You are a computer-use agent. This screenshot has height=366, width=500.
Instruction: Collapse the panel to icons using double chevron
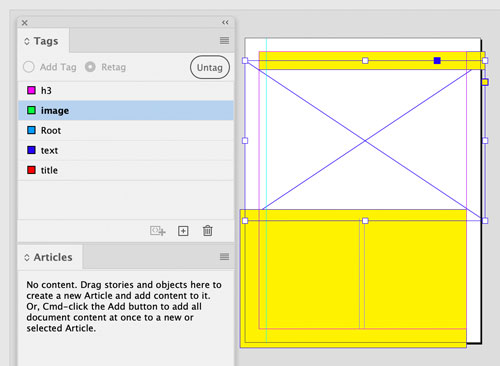point(225,22)
